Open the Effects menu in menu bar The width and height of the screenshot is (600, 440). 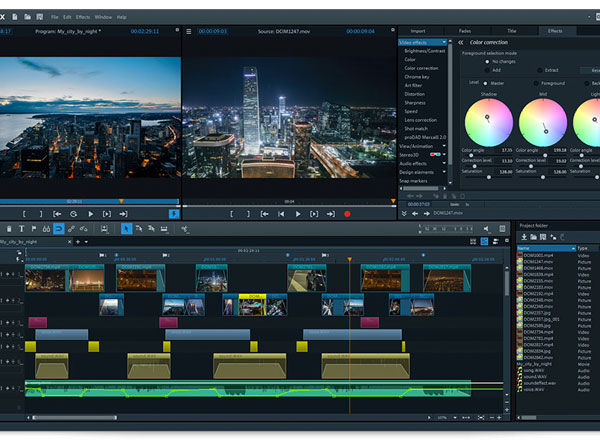[x=83, y=17]
